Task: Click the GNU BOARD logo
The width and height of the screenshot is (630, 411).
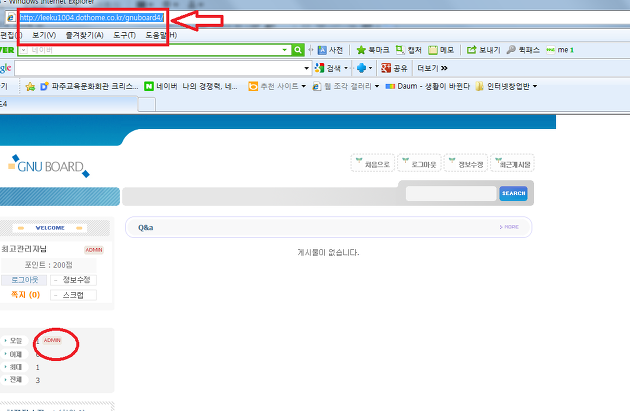Action: pyautogui.click(x=49, y=166)
